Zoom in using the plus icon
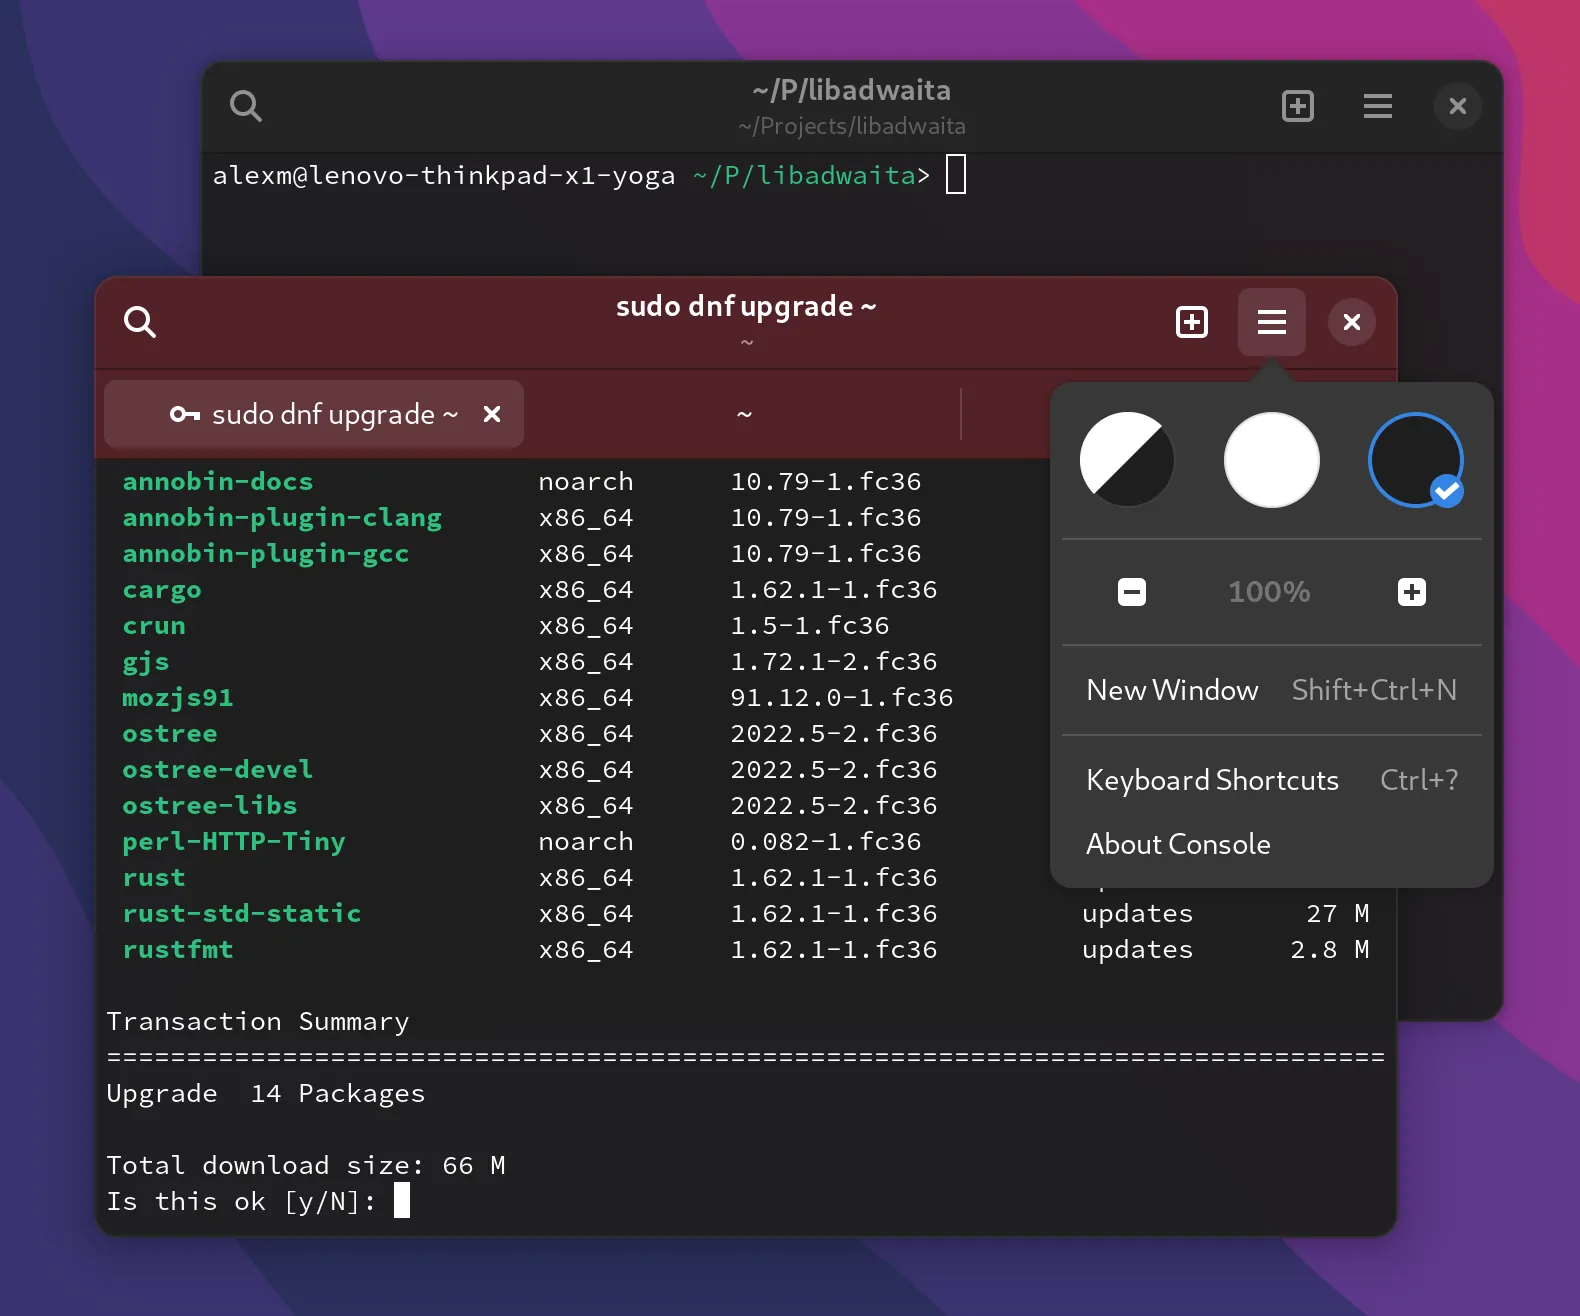Screen dimensions: 1580x1316 (1411, 592)
